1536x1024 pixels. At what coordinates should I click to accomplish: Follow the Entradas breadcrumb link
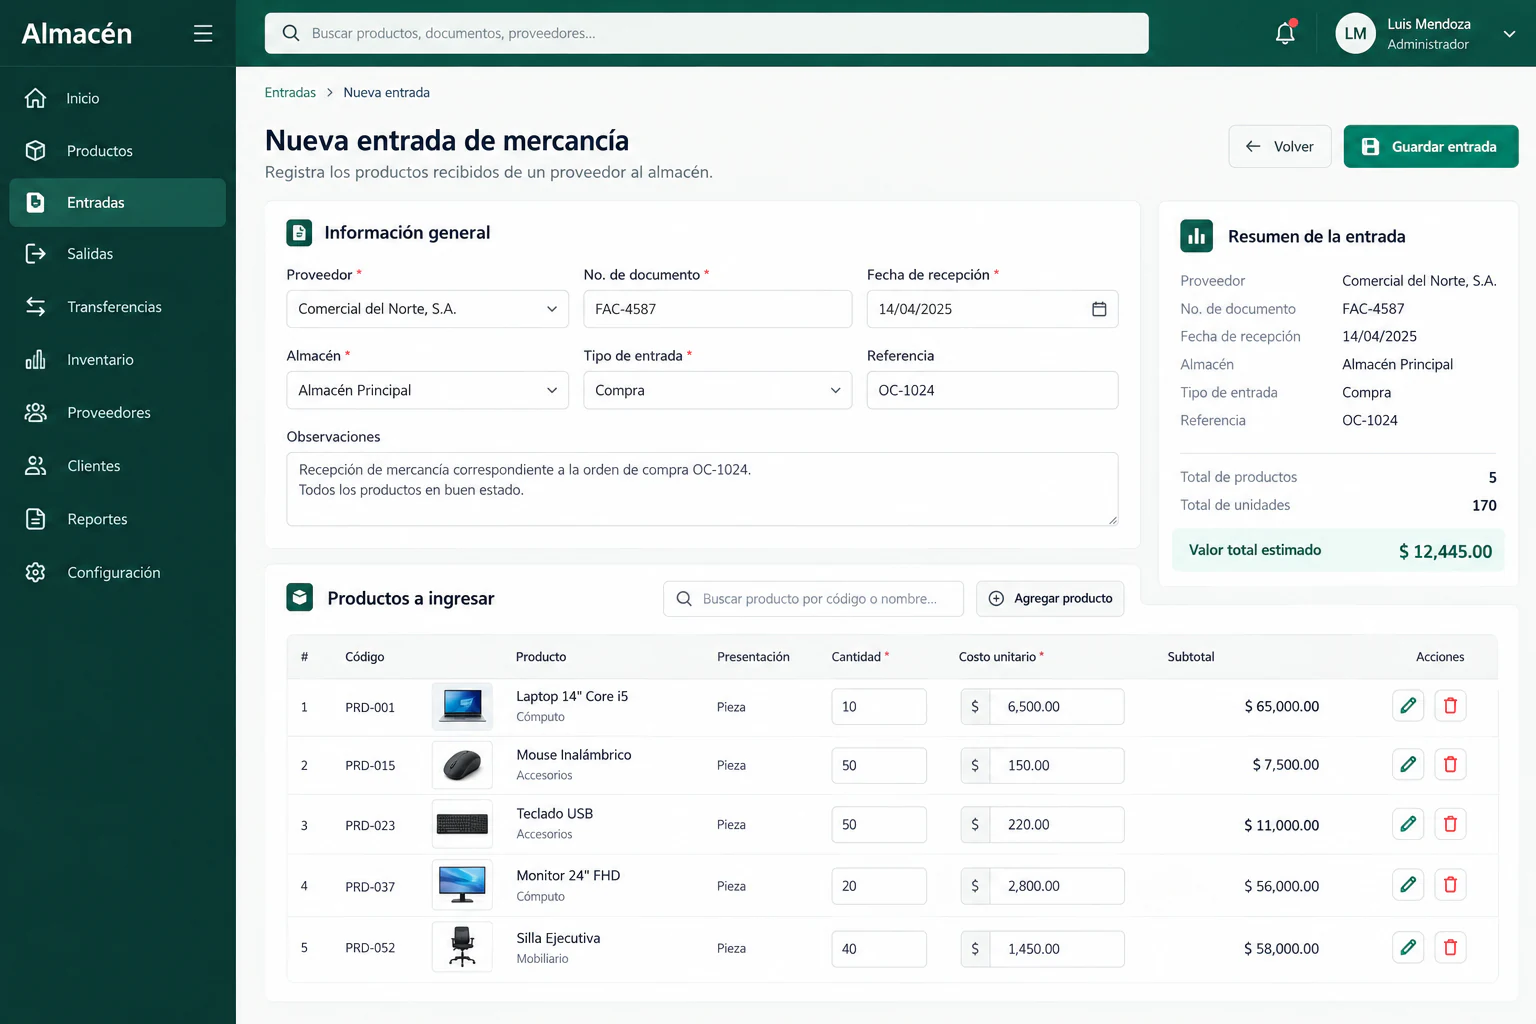tap(290, 92)
